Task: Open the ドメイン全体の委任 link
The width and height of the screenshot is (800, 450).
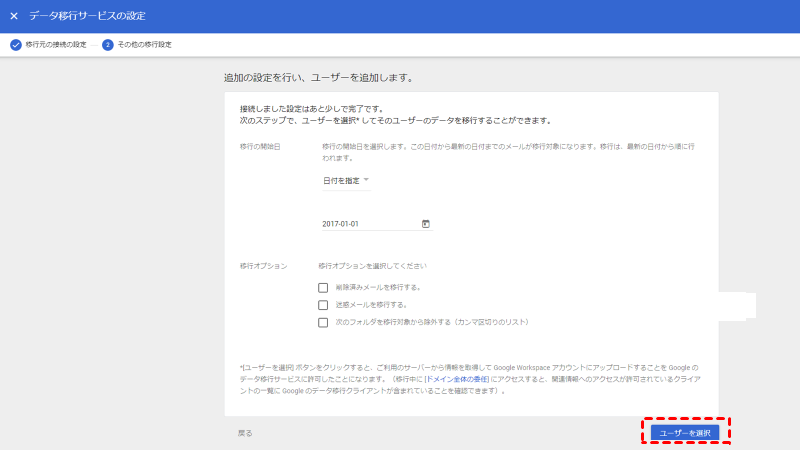Action: tap(457, 379)
